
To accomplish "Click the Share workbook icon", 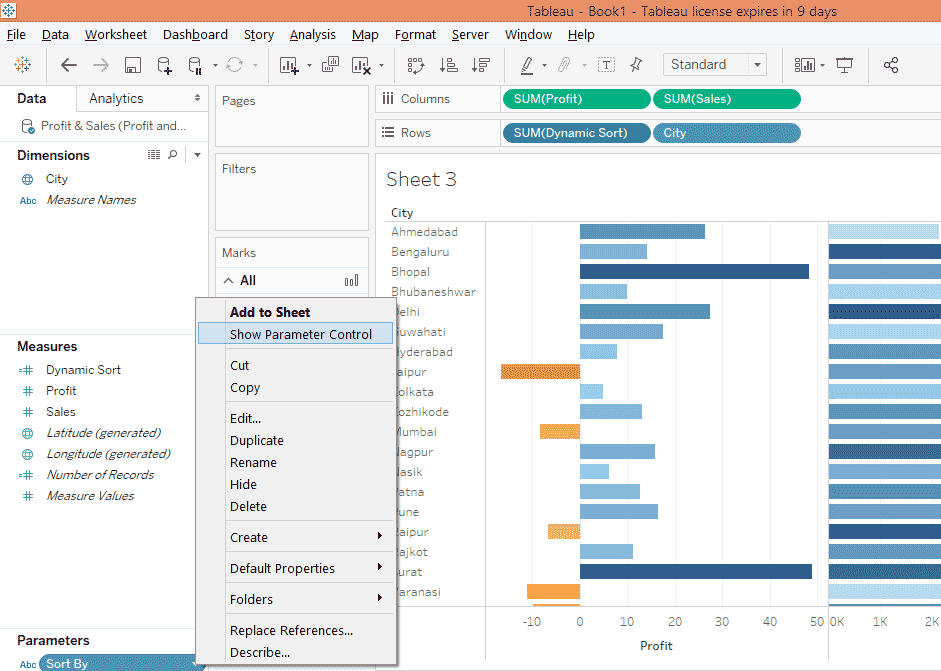I will pyautogui.click(x=891, y=65).
